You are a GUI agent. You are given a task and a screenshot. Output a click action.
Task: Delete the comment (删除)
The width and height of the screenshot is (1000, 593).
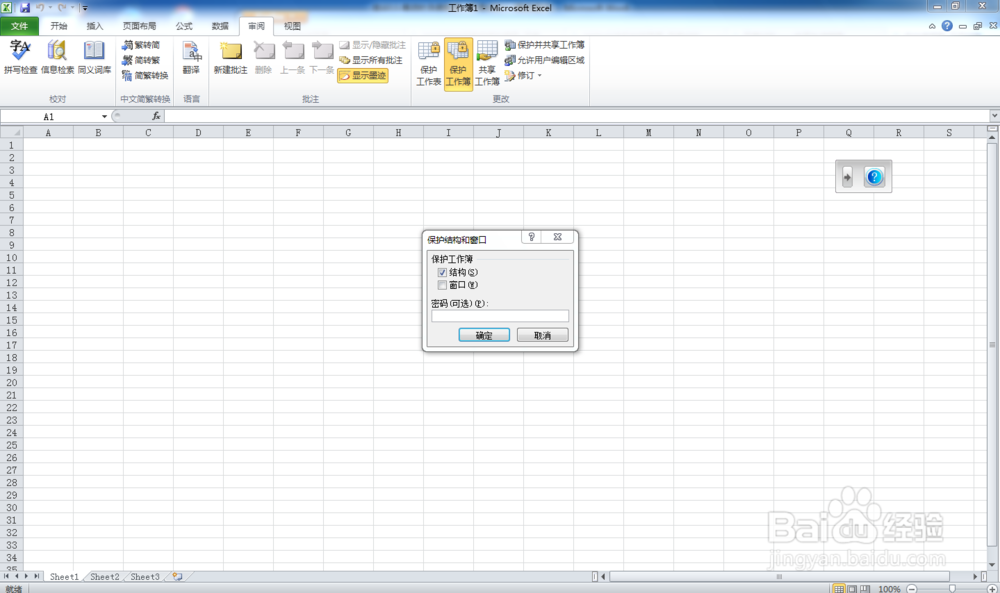click(x=263, y=57)
